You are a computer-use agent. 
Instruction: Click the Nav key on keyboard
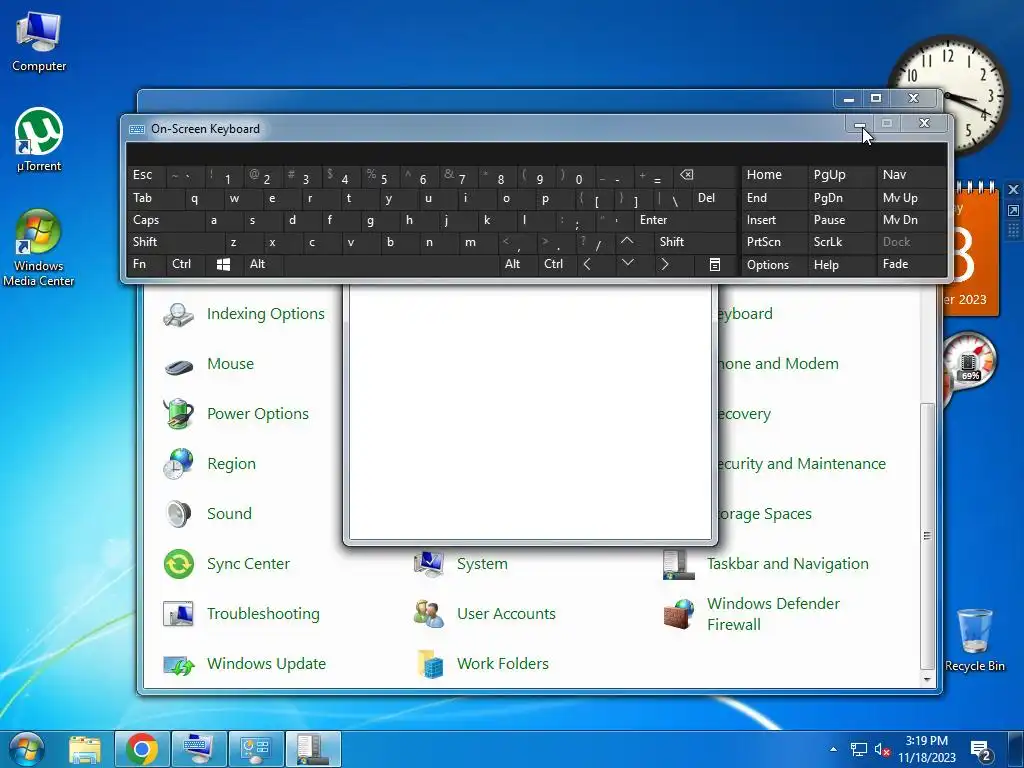(x=911, y=175)
